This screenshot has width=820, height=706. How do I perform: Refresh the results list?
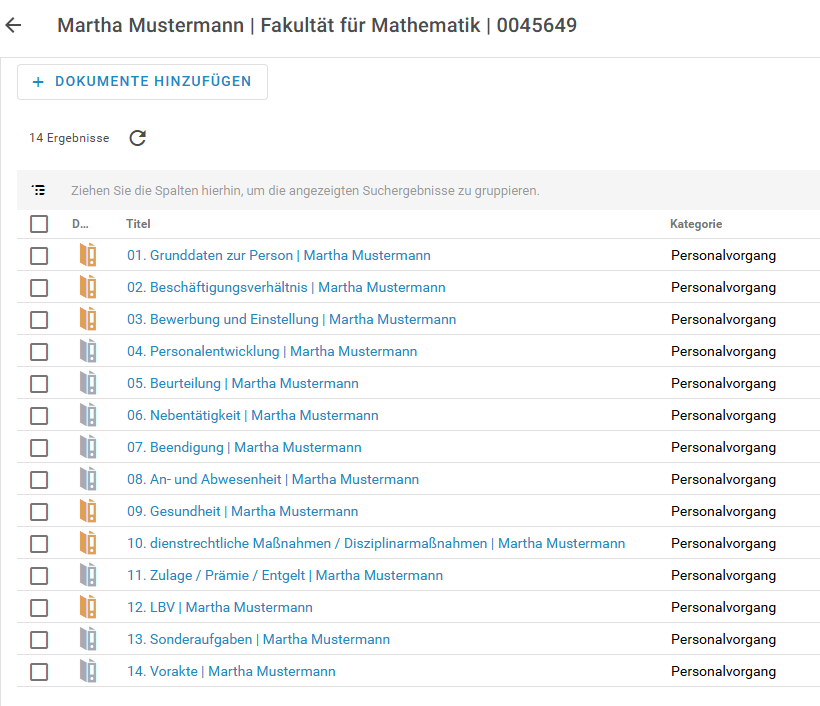[x=137, y=138]
